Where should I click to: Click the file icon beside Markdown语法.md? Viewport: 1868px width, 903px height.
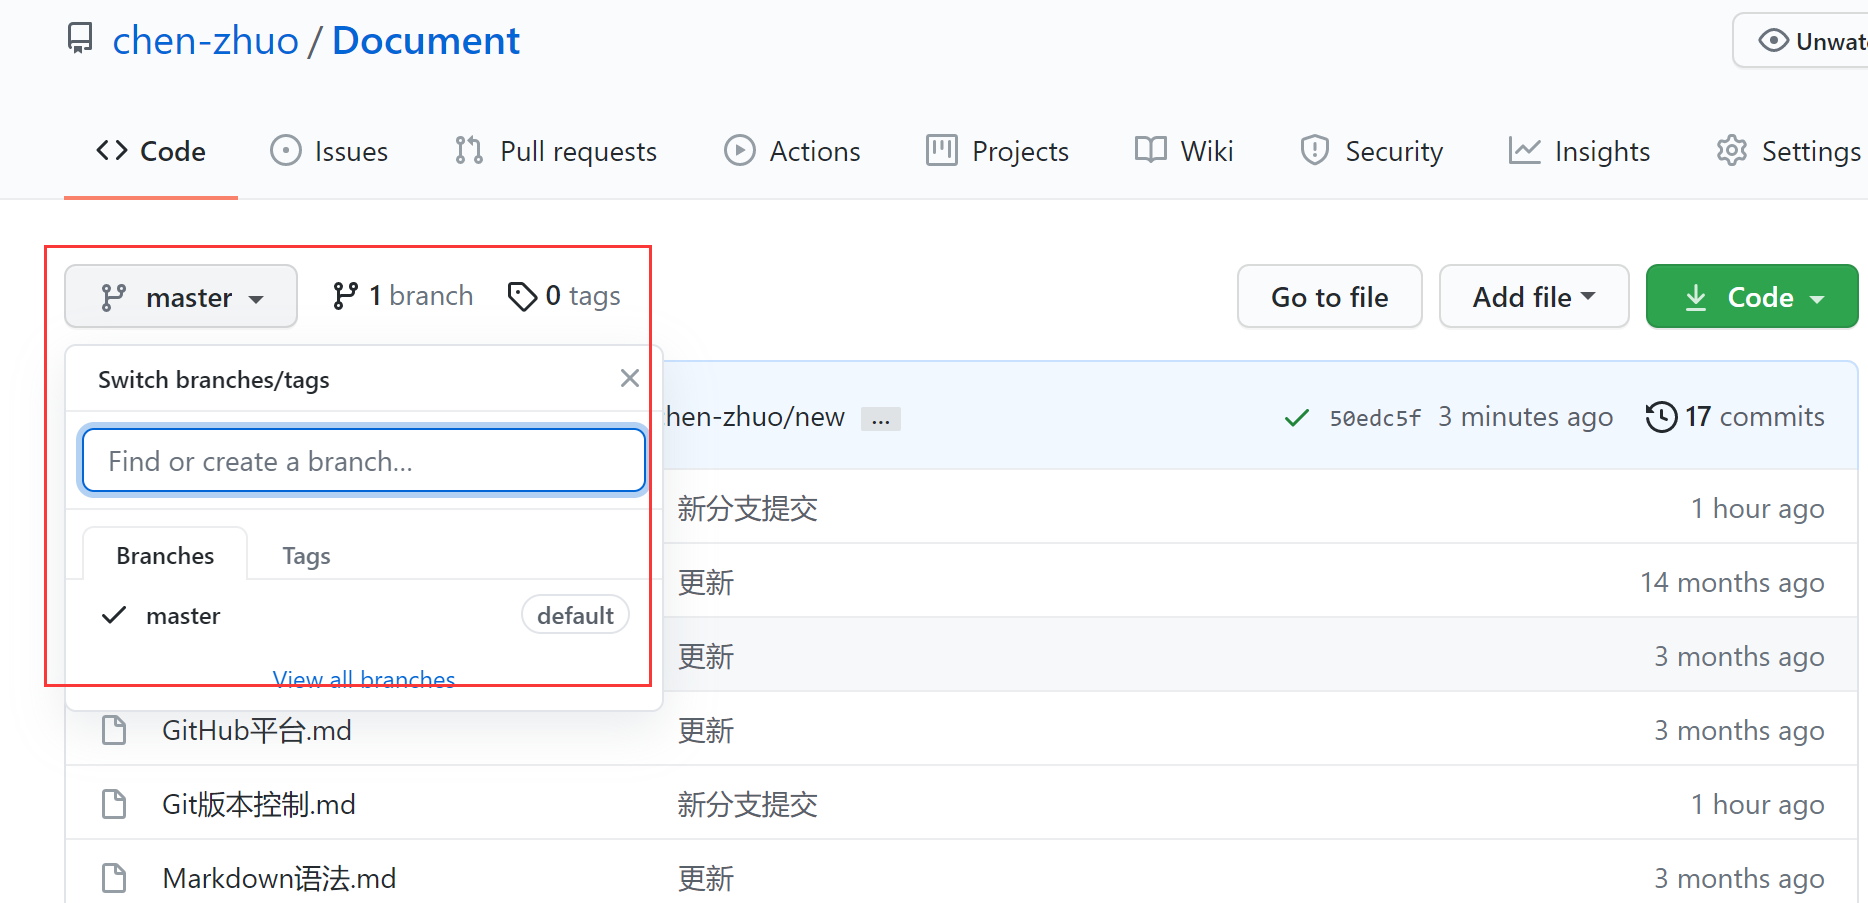114,879
